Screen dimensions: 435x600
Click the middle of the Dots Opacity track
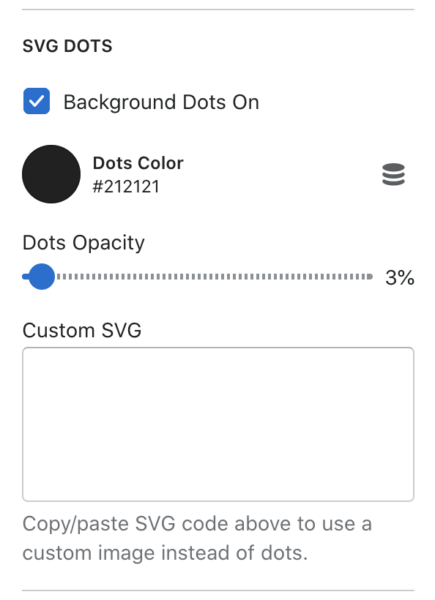[x=197, y=277]
